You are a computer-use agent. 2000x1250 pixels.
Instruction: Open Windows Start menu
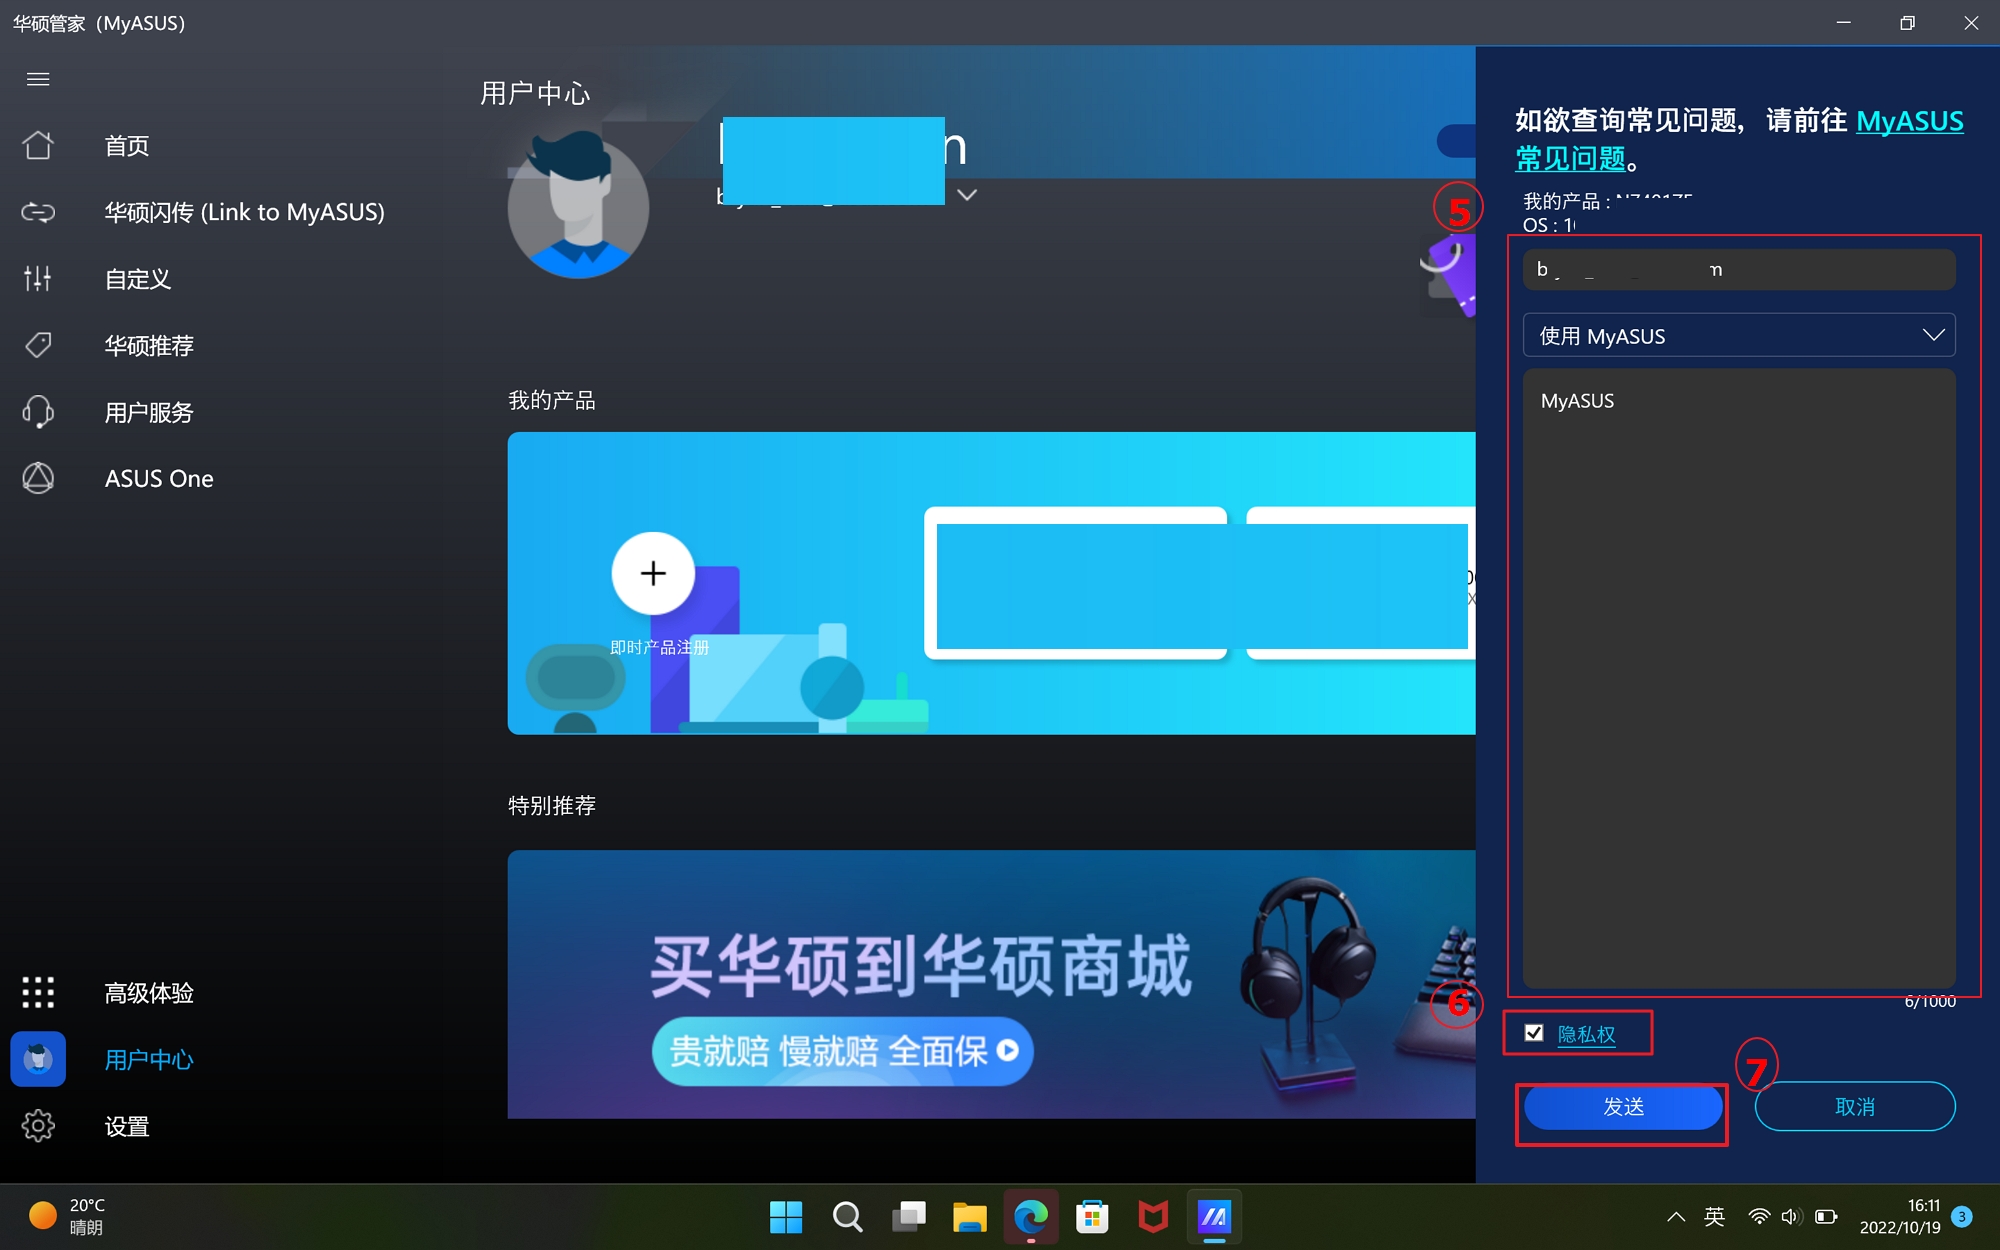pos(786,1217)
